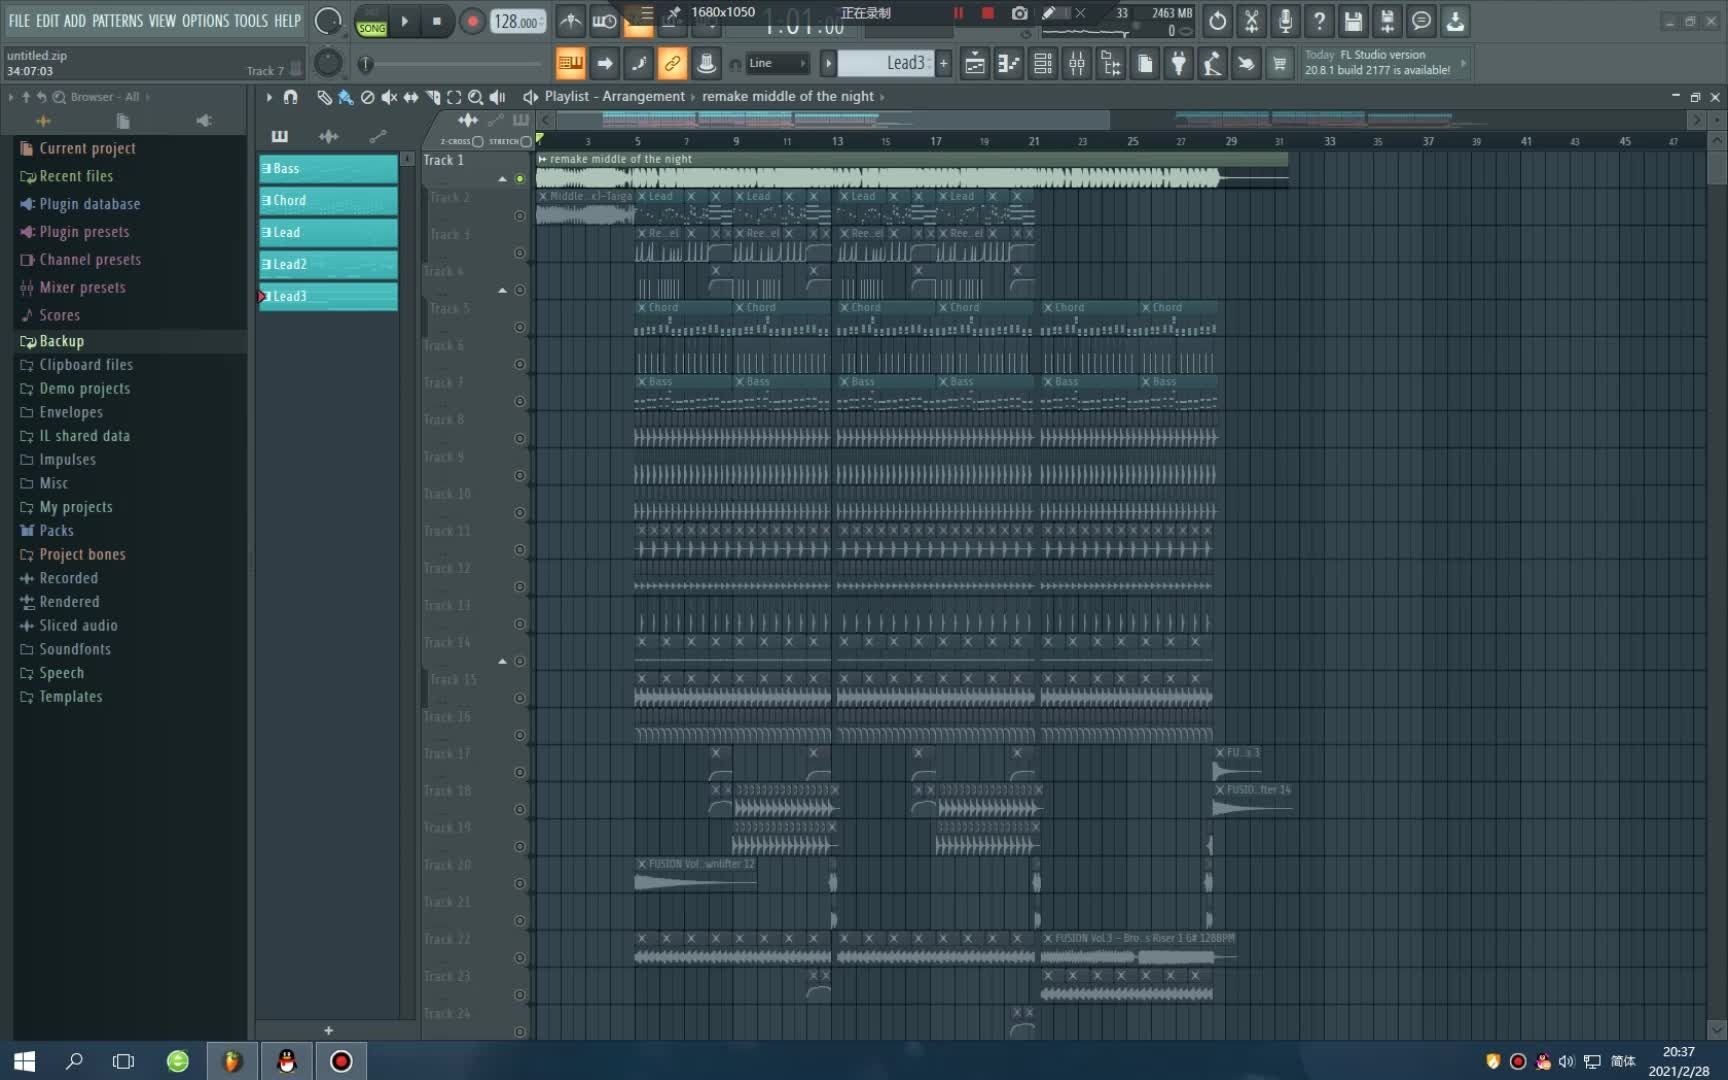This screenshot has height=1080, width=1728.
Task: Click the 128.000 tempo field
Action: pyautogui.click(x=518, y=21)
